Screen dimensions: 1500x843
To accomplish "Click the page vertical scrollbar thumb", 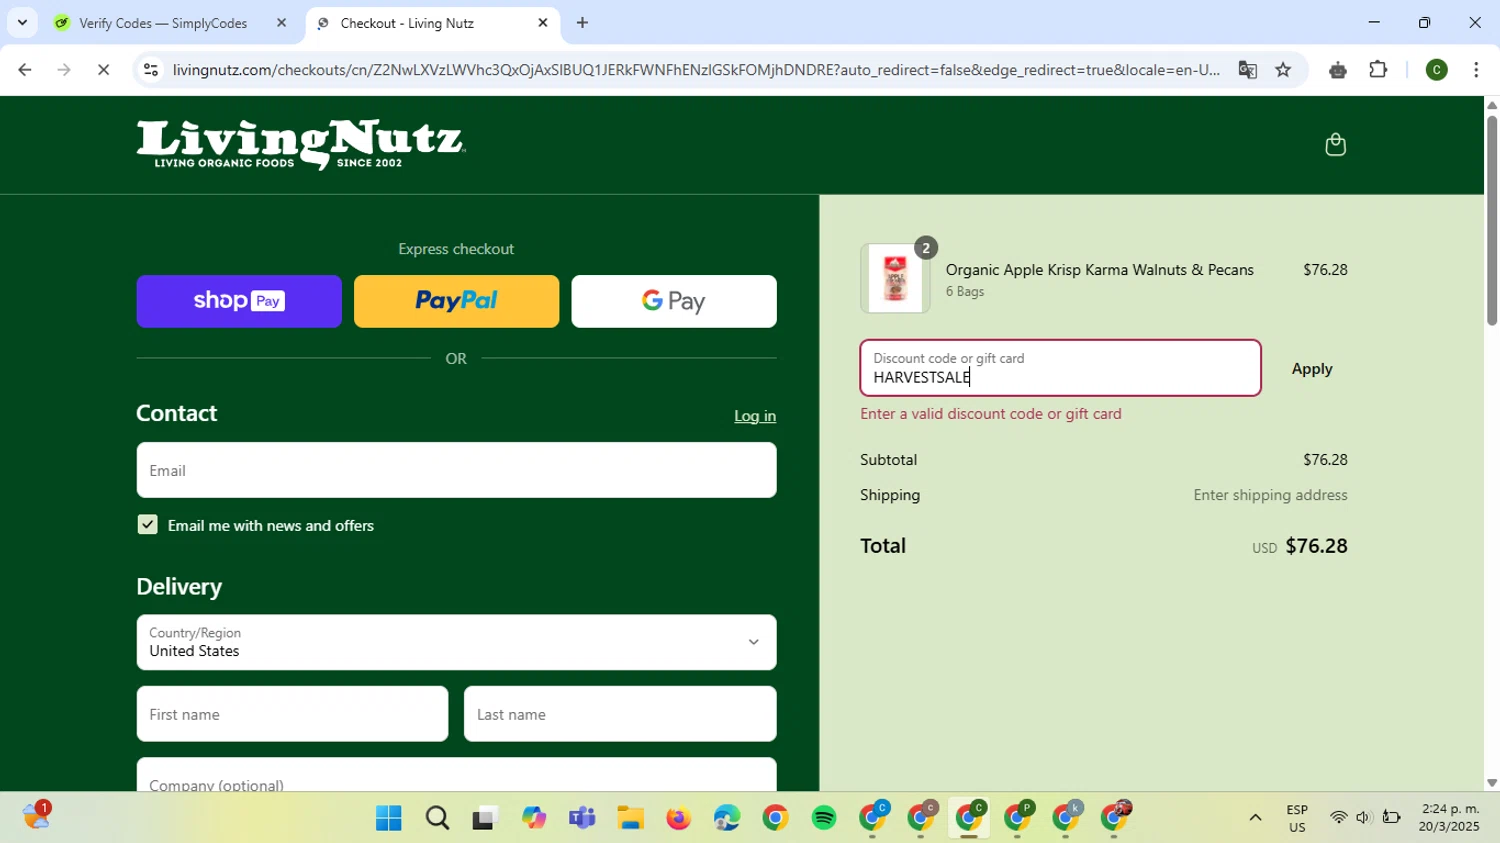I will point(1492,220).
